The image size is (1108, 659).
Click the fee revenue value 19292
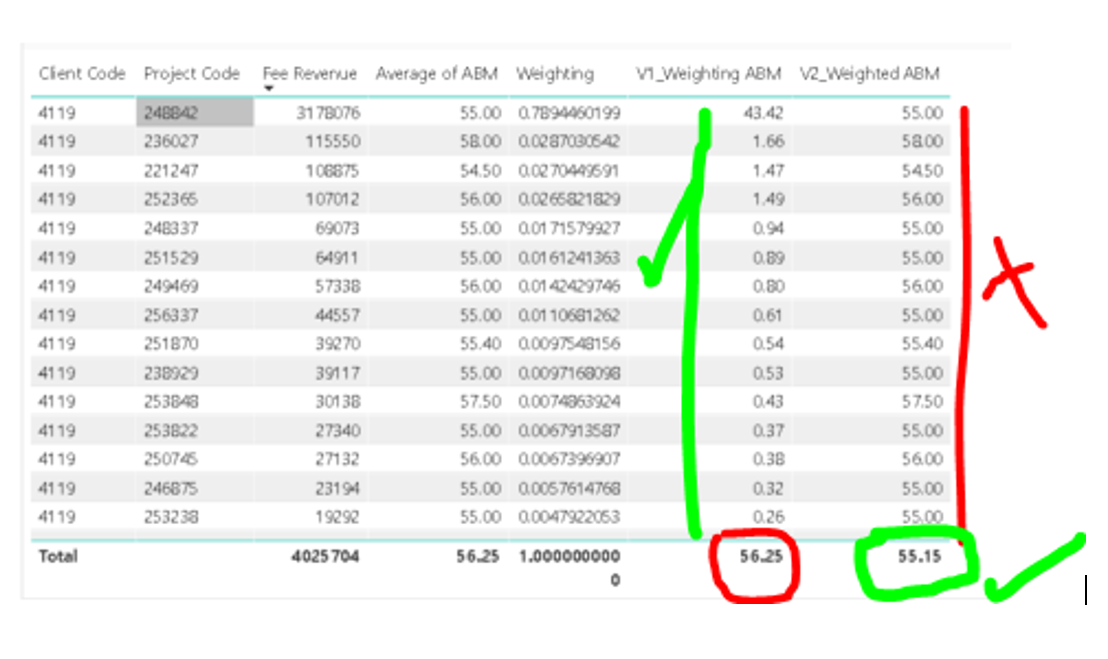337,517
